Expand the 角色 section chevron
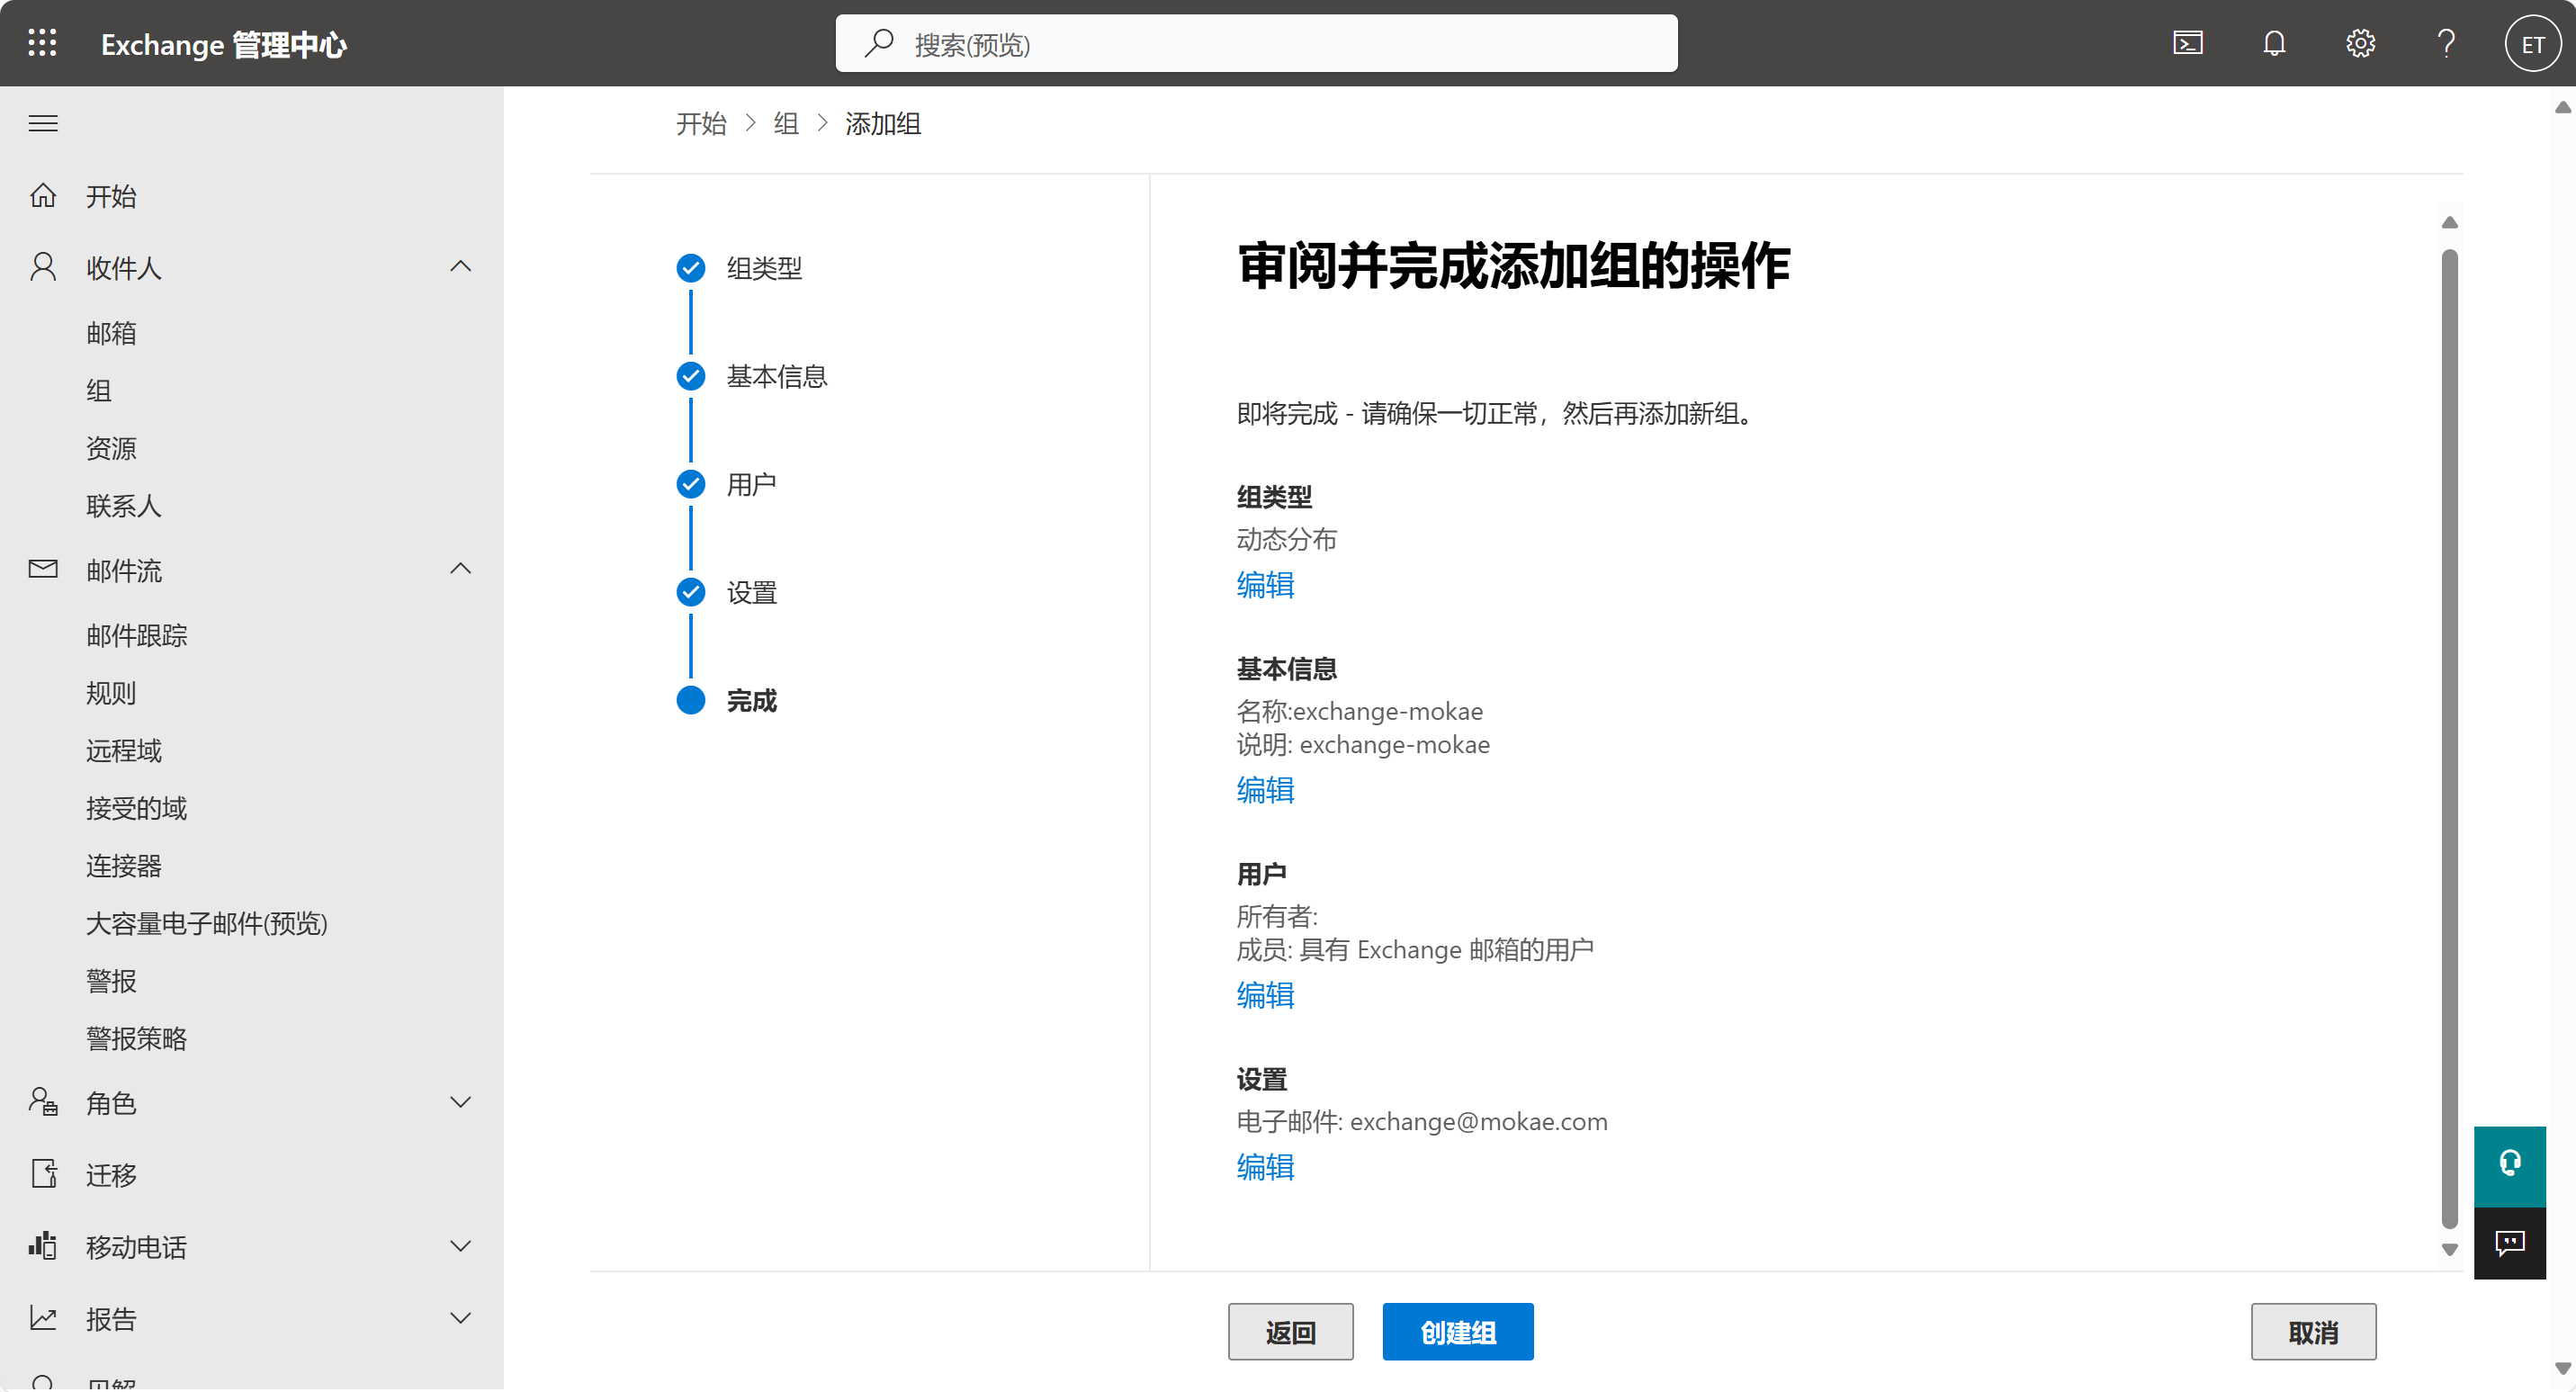Image resolution: width=2576 pixels, height=1392 pixels. pyautogui.click(x=460, y=1102)
